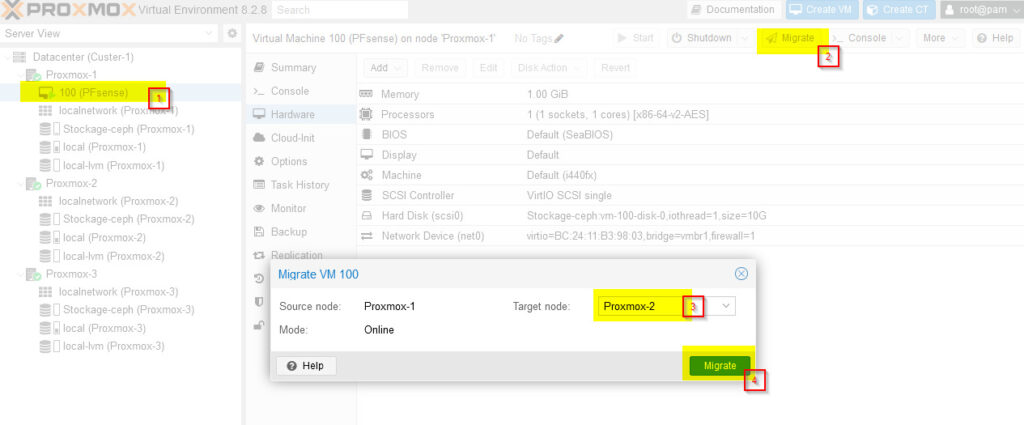The height and width of the screenshot is (425, 1024).
Task: Select local (Proxmox-1) storage
Action: click(104, 147)
